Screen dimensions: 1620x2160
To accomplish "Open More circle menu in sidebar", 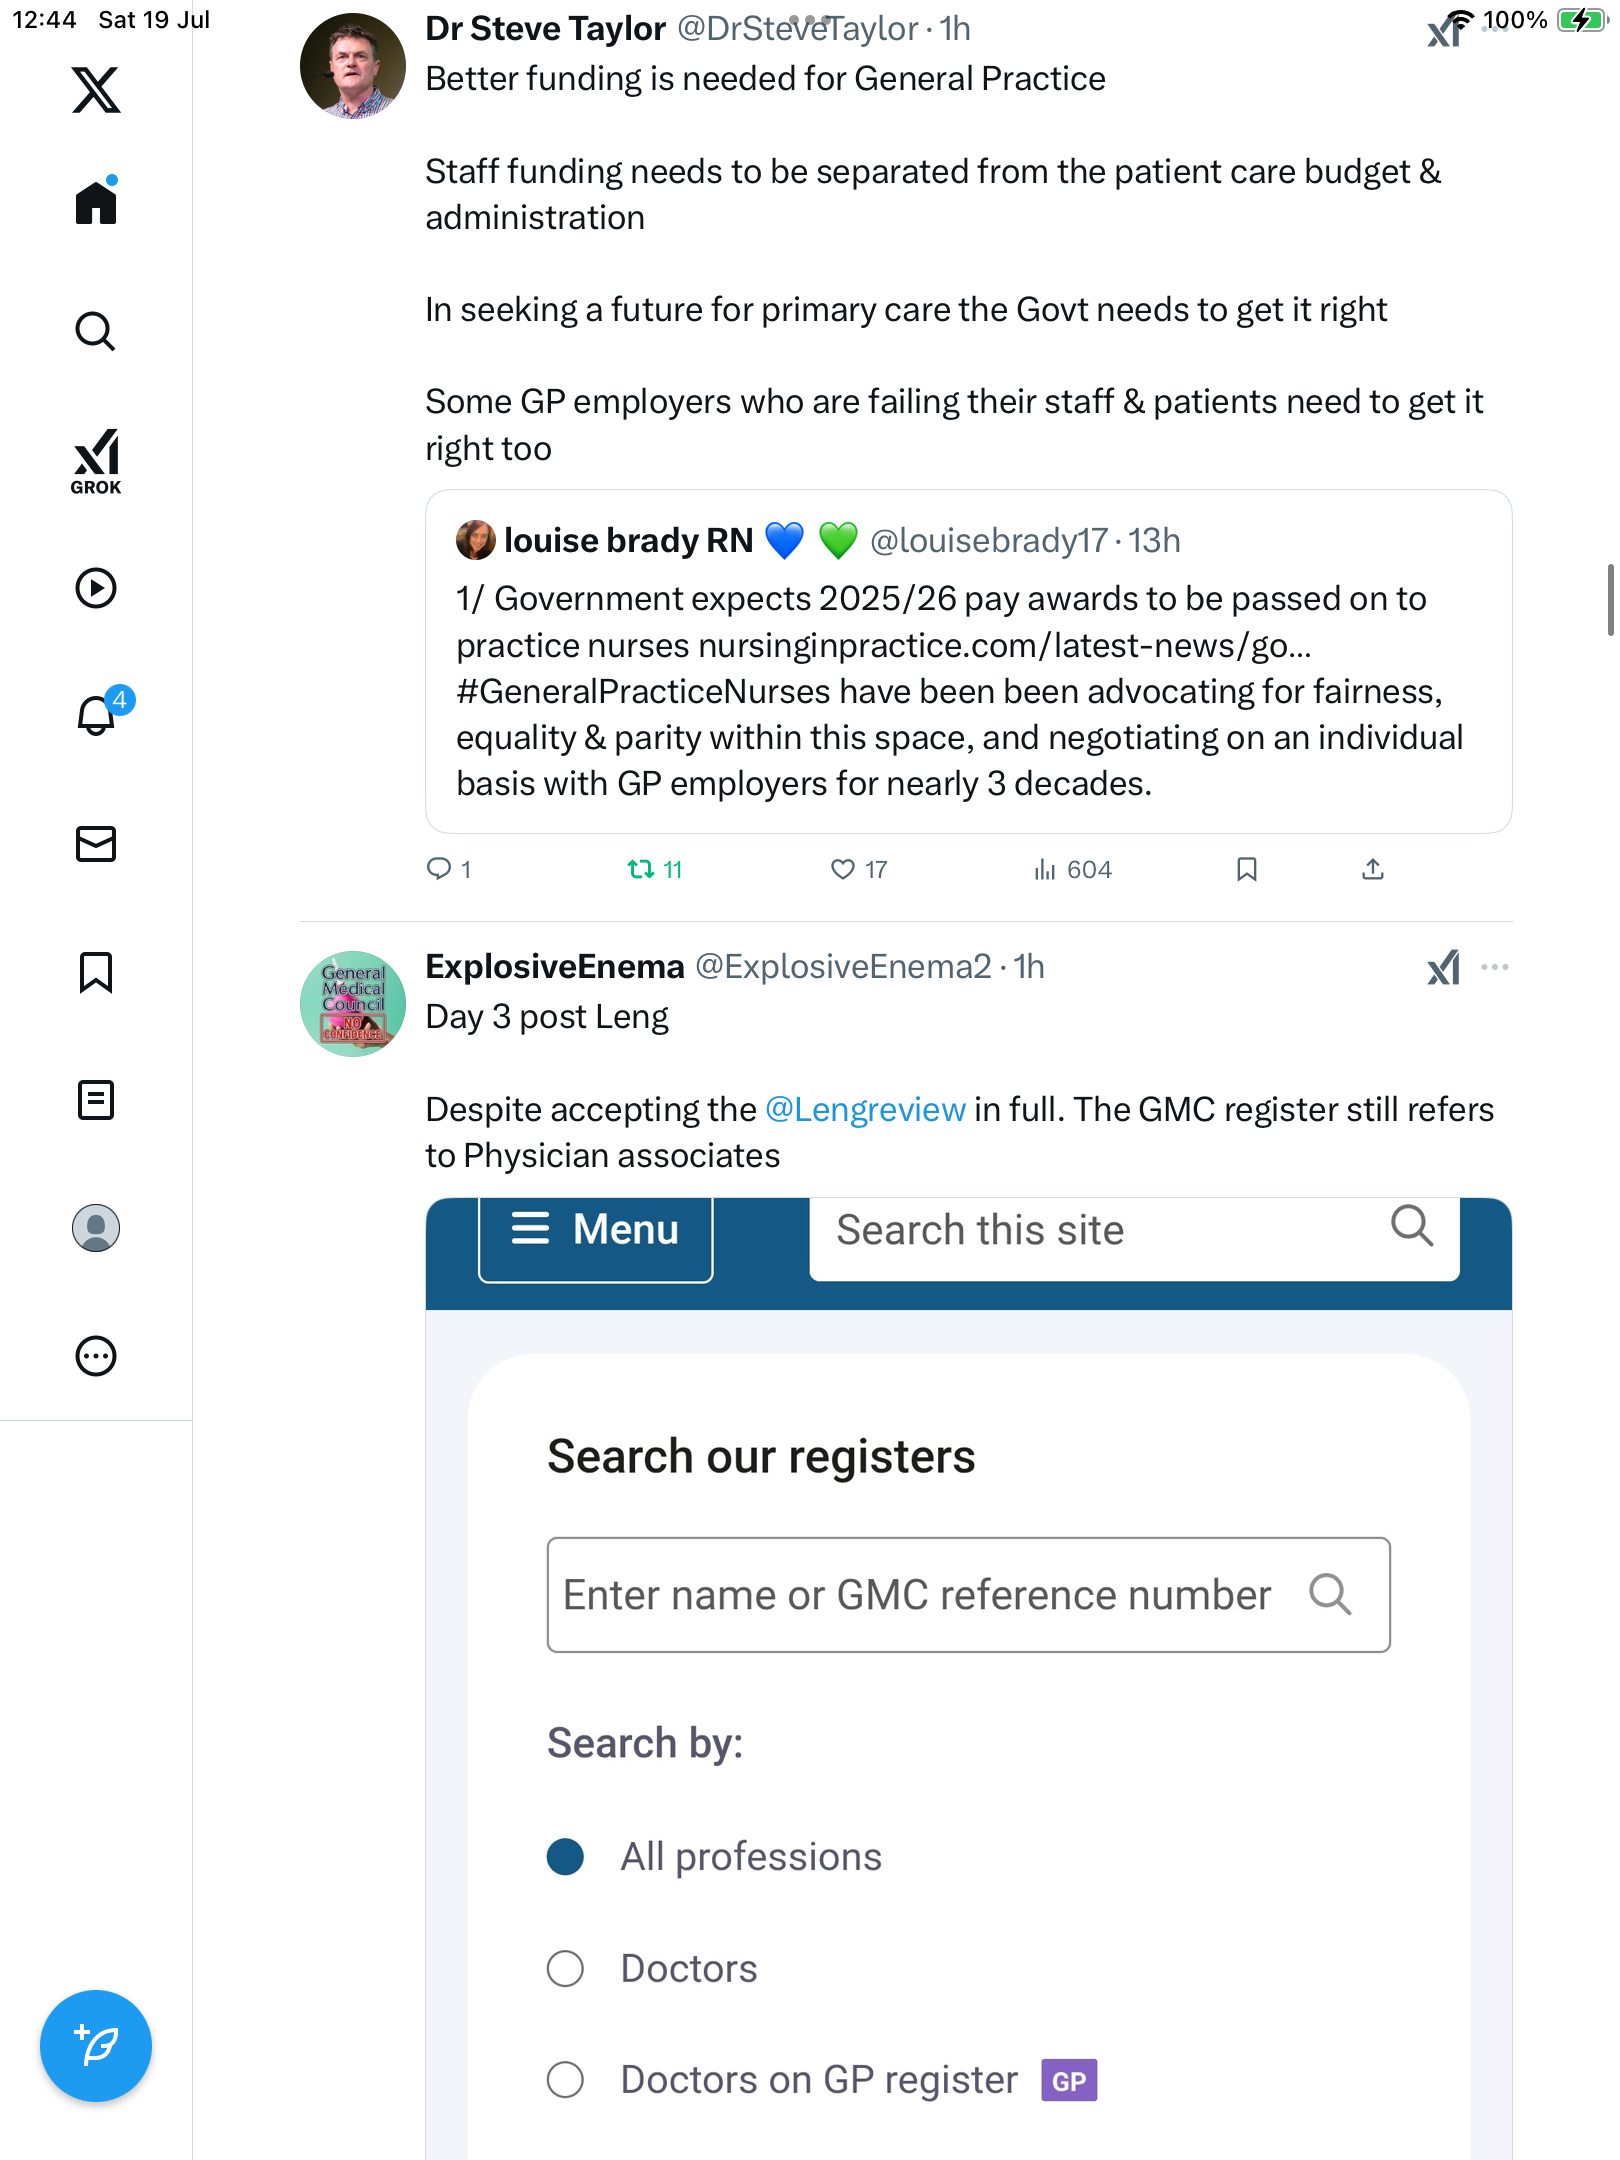I will pyautogui.click(x=96, y=1356).
